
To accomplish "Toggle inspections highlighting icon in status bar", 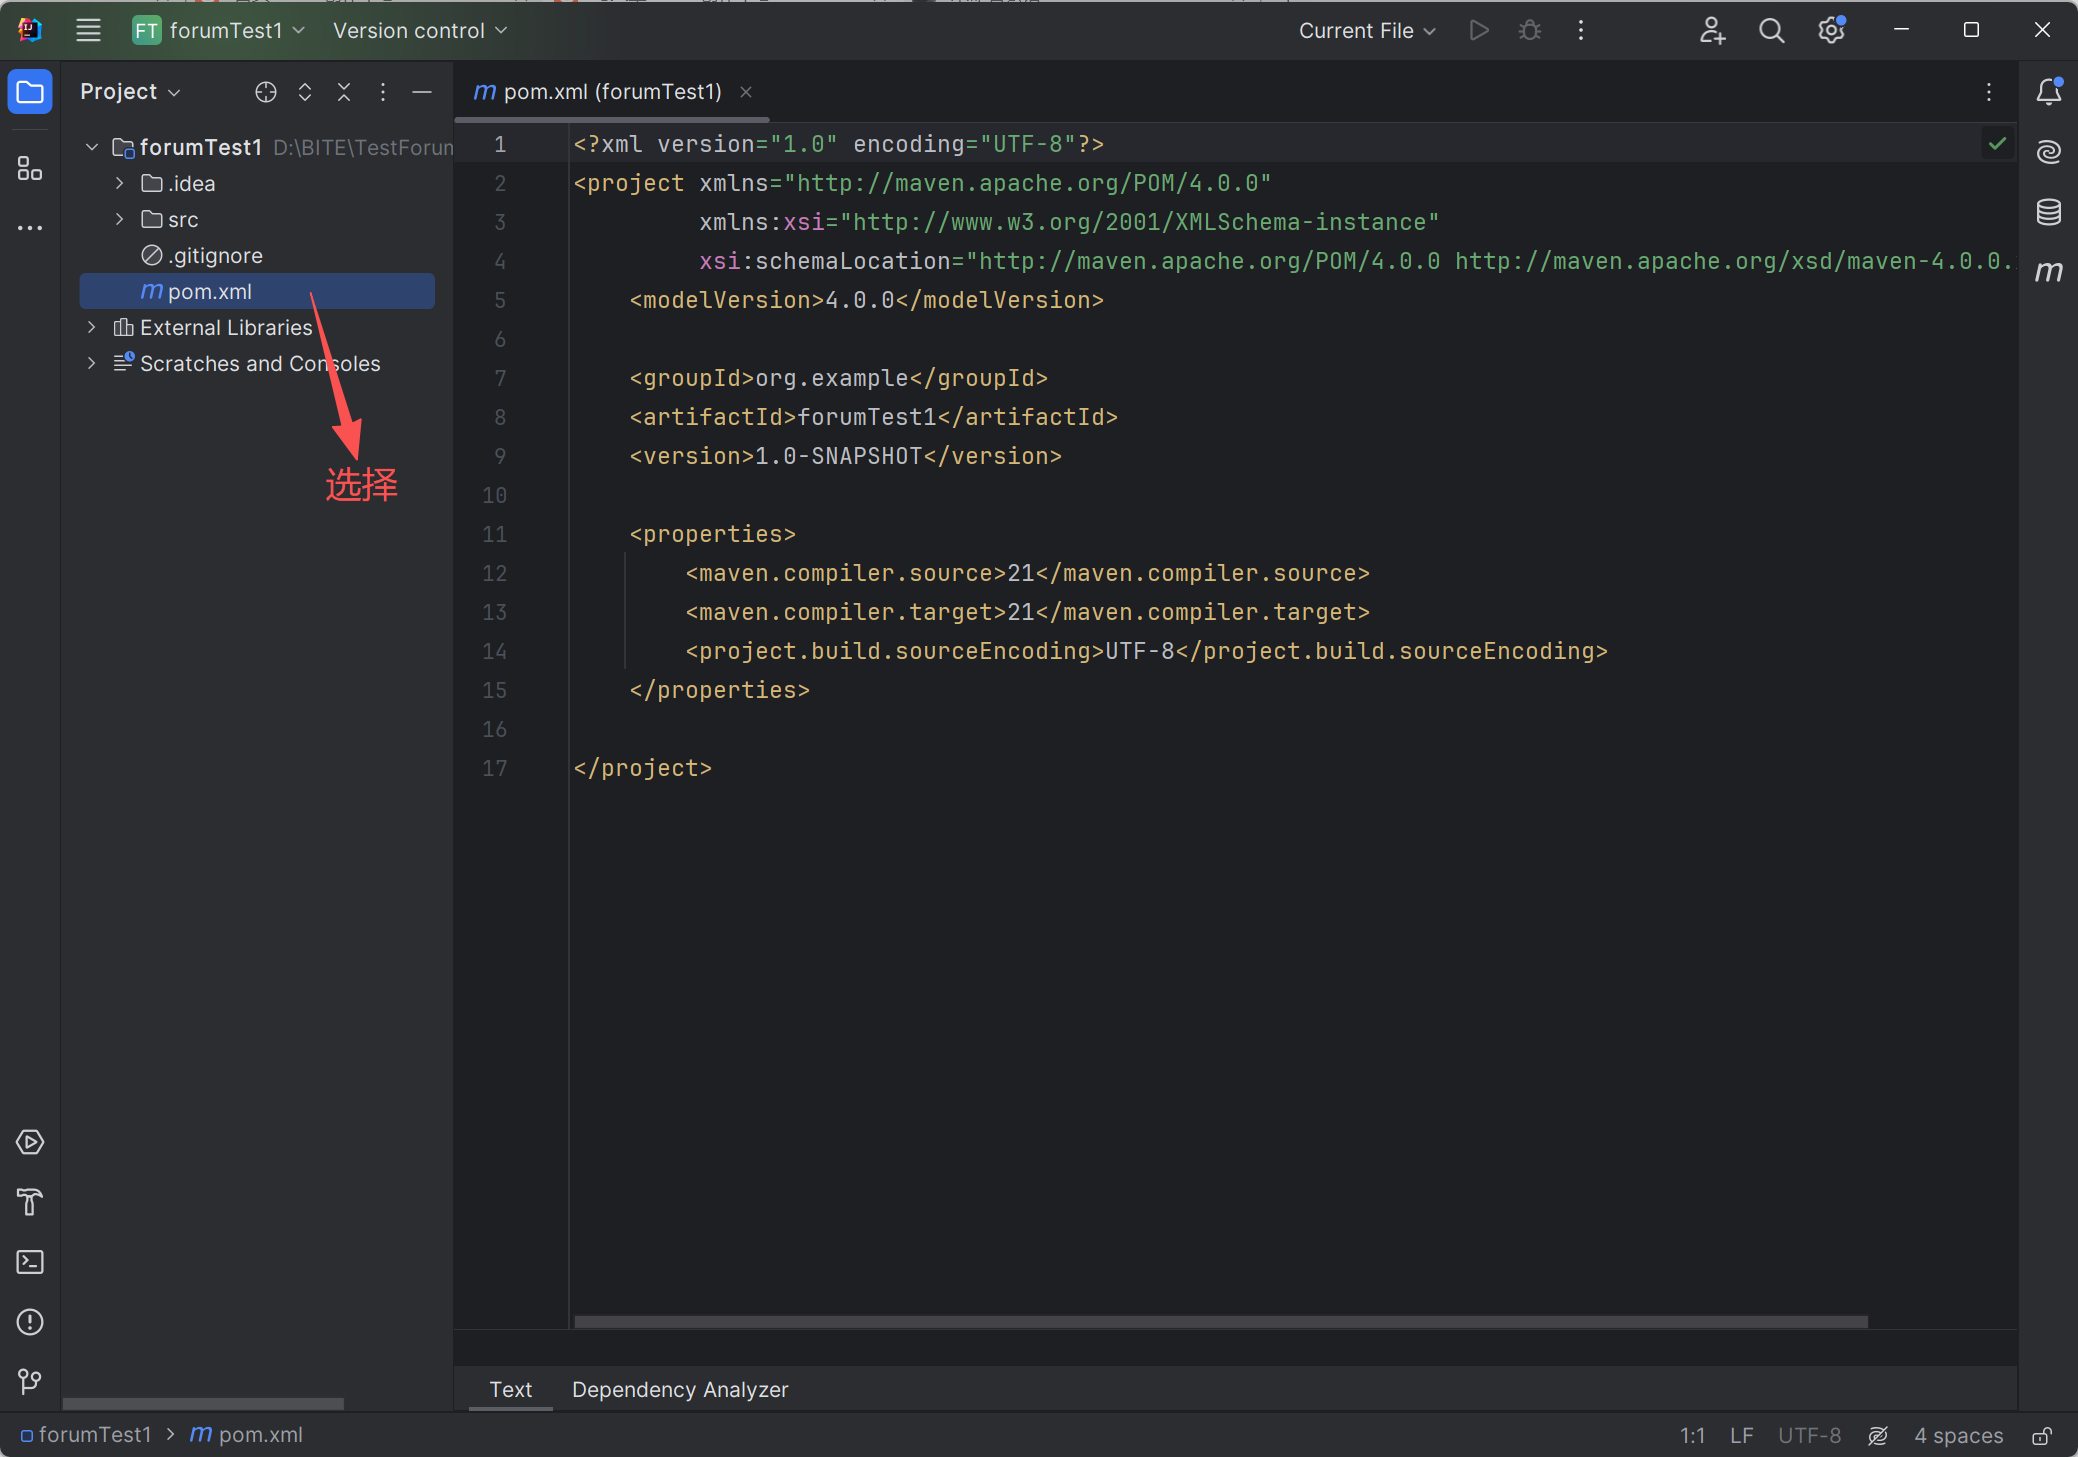I will [x=1878, y=1436].
